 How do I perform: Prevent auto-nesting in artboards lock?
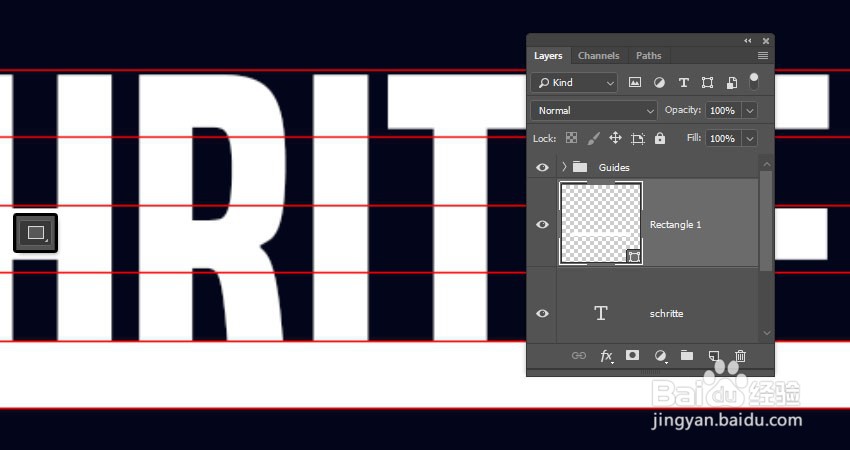pyautogui.click(x=638, y=139)
